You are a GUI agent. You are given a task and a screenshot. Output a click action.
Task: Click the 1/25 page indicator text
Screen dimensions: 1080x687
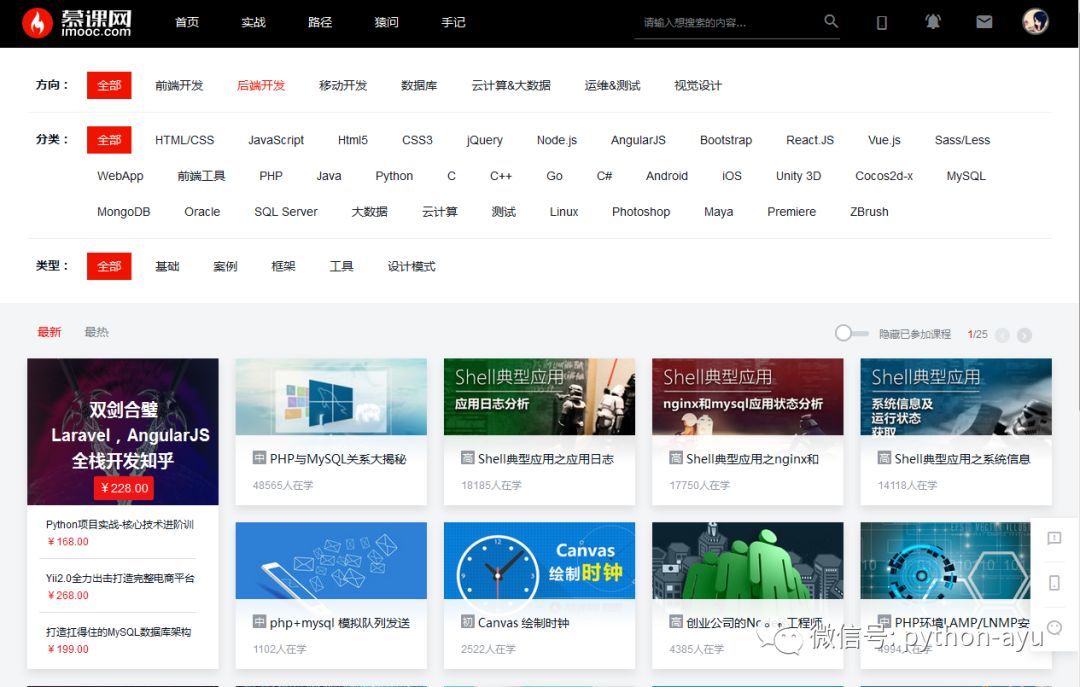click(977, 334)
